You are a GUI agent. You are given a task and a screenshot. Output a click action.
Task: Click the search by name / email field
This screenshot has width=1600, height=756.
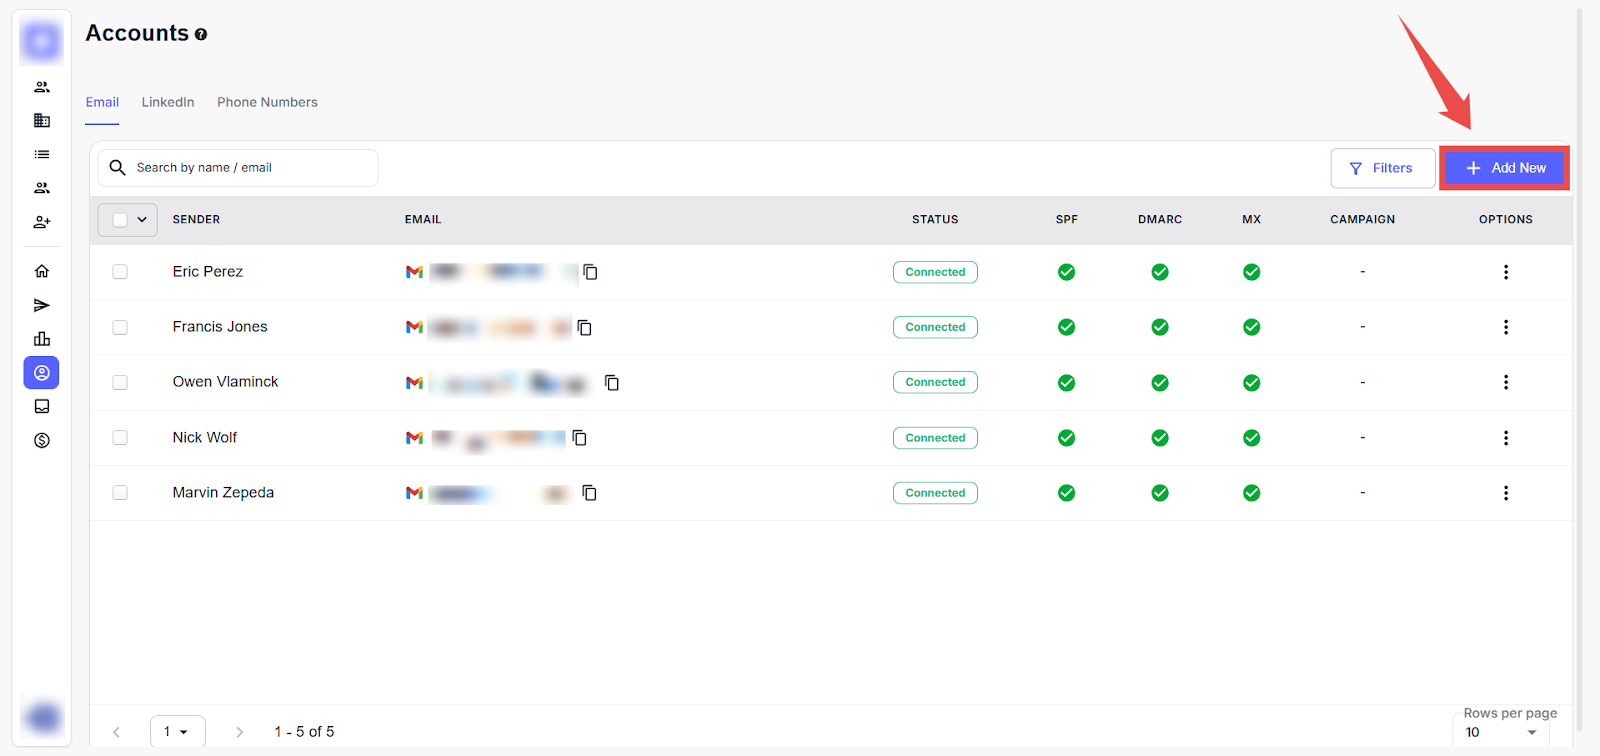(x=250, y=168)
